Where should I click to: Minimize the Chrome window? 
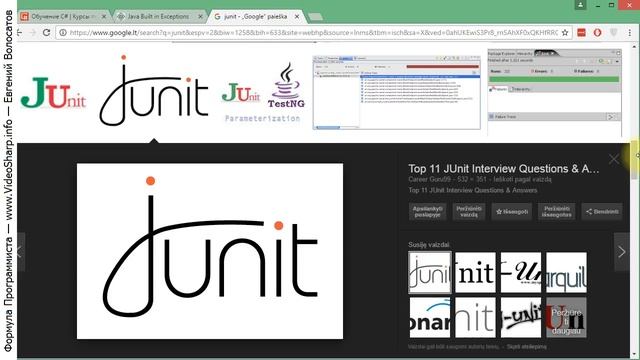[597, 5]
